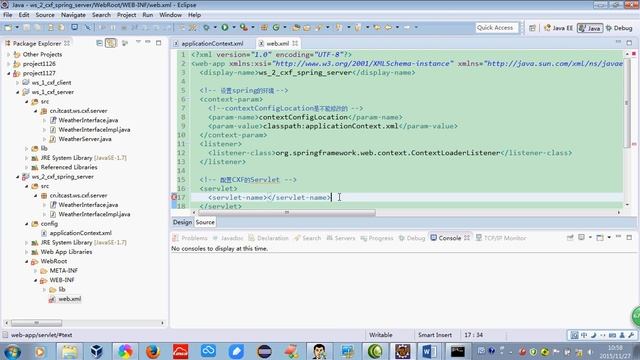The width and height of the screenshot is (640, 360).
Task: Toggle Link with Editor in Package Explorer
Action: click(x=111, y=43)
